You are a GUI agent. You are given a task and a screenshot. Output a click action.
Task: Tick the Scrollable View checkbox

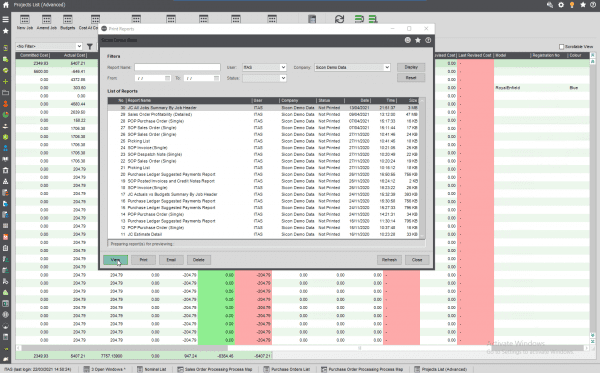(561, 47)
